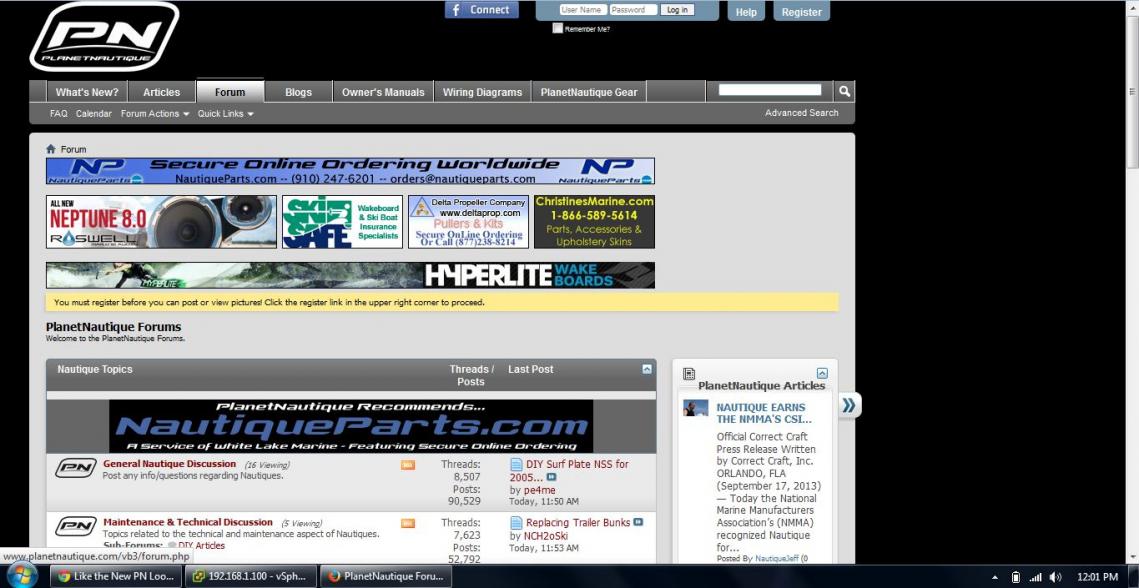Click the Log in button
Viewport: 1139px width, 588px height.
[x=677, y=10]
